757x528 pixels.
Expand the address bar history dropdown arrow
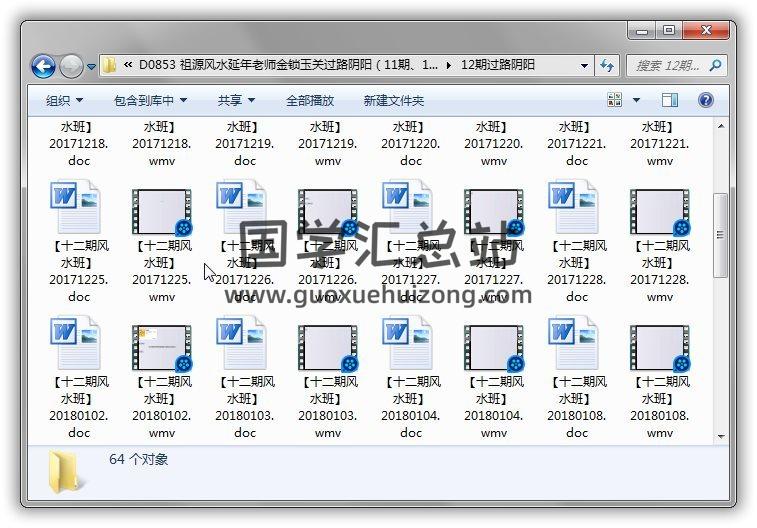point(584,65)
